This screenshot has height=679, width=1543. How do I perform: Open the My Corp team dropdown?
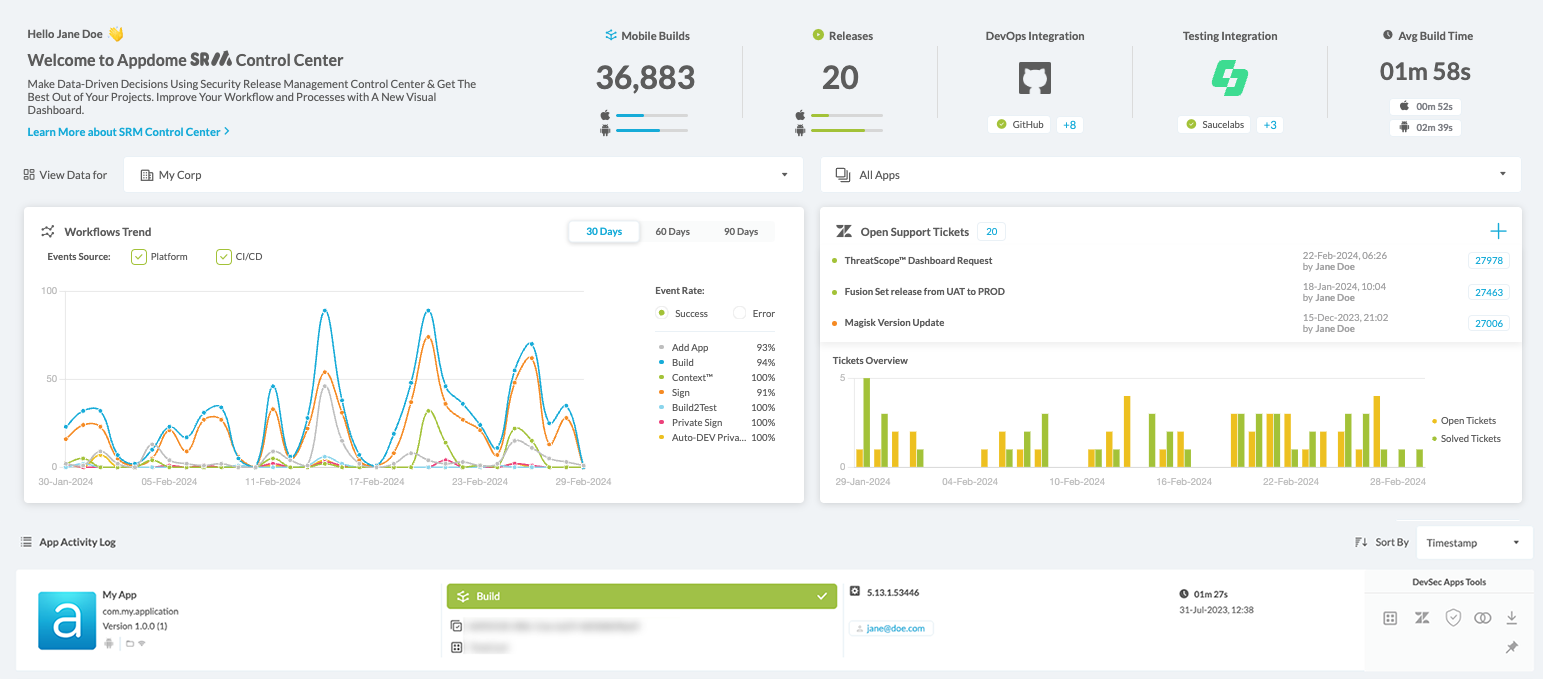click(463, 175)
